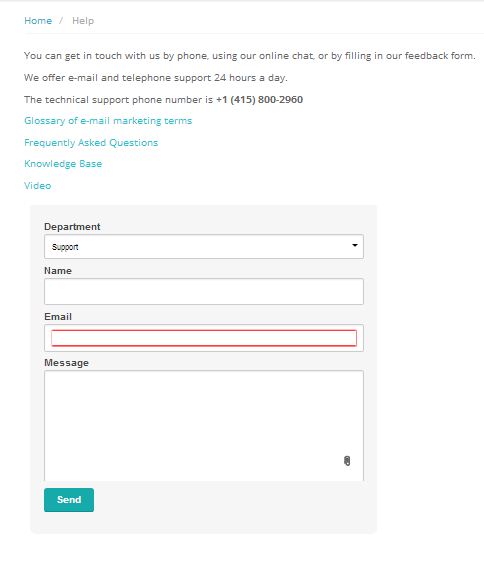This screenshot has width=484, height=565.
Task: Focus the red-outlined Email input field
Action: [204, 338]
